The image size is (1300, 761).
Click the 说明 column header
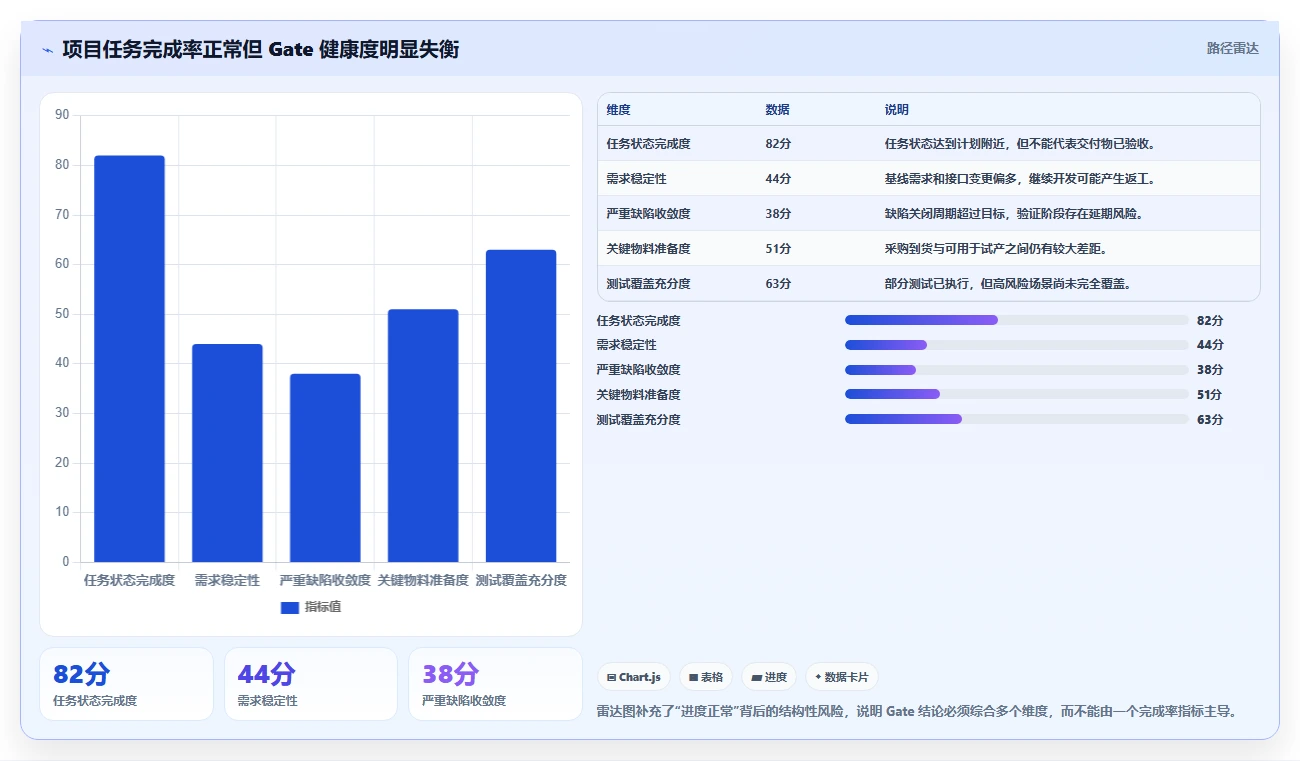pyautogui.click(x=896, y=110)
